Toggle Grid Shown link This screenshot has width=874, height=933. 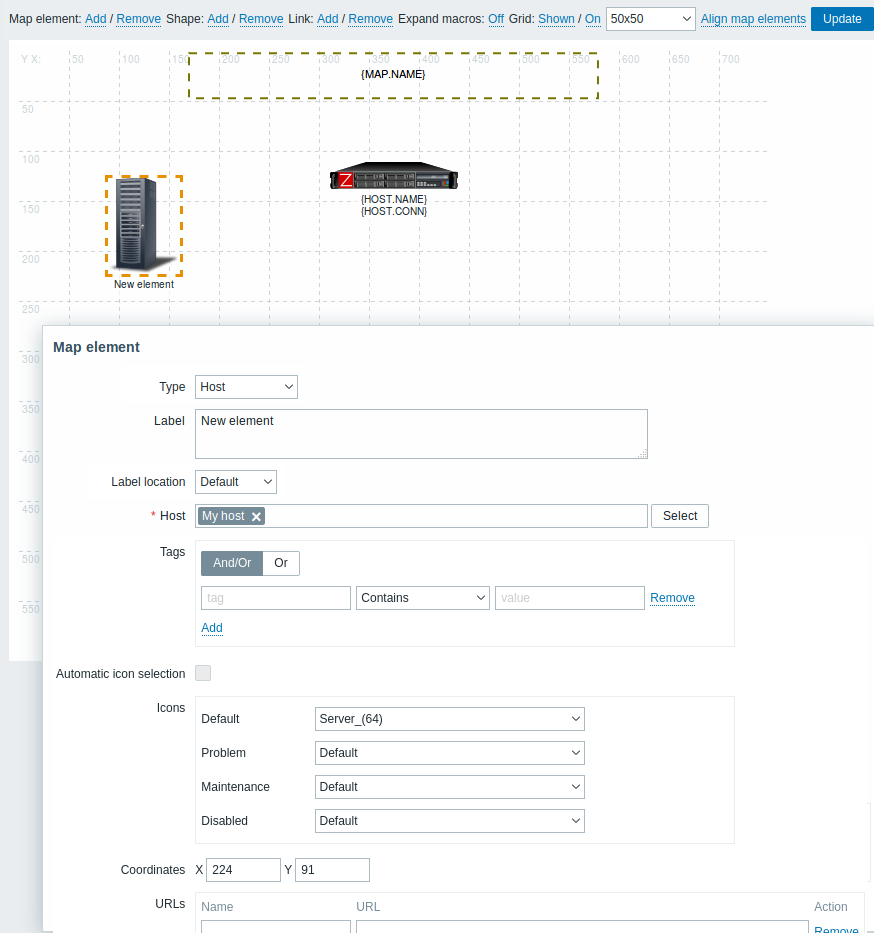(x=556, y=19)
